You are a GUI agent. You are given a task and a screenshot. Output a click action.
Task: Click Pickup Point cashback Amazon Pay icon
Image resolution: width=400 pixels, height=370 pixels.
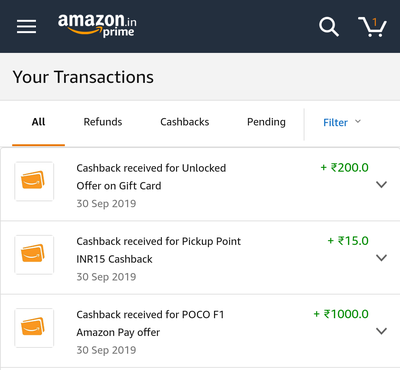[x=34, y=255]
